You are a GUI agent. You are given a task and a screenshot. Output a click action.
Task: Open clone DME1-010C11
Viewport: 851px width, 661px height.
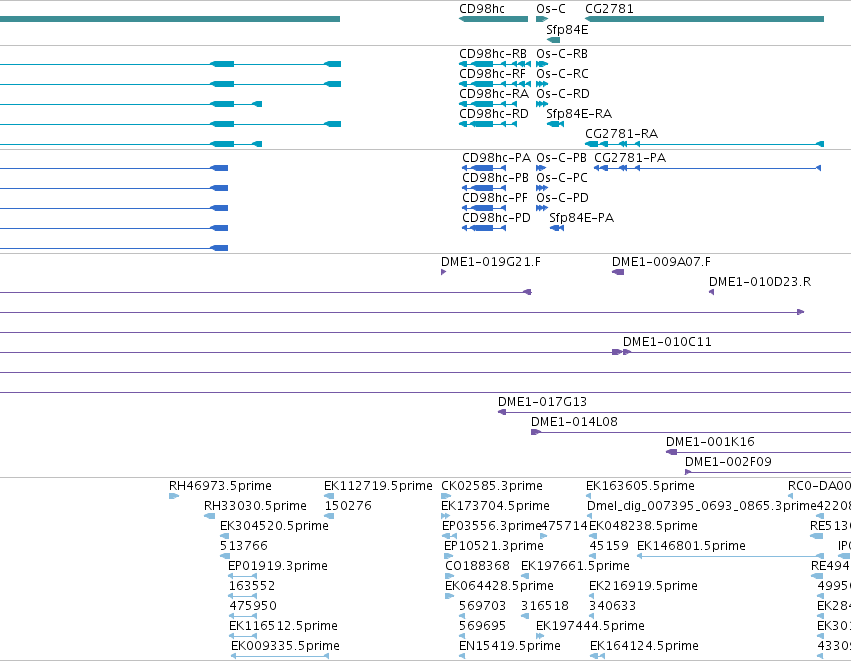(x=667, y=342)
